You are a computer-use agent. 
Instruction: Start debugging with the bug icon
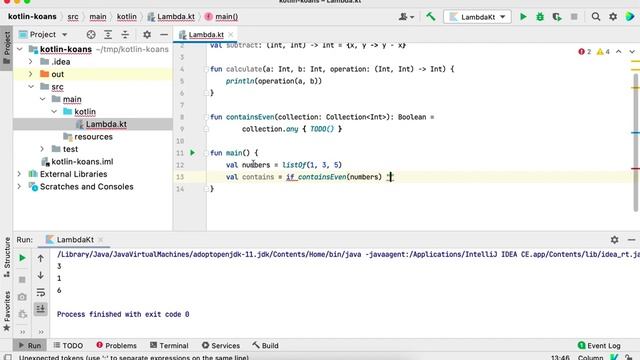(x=540, y=17)
